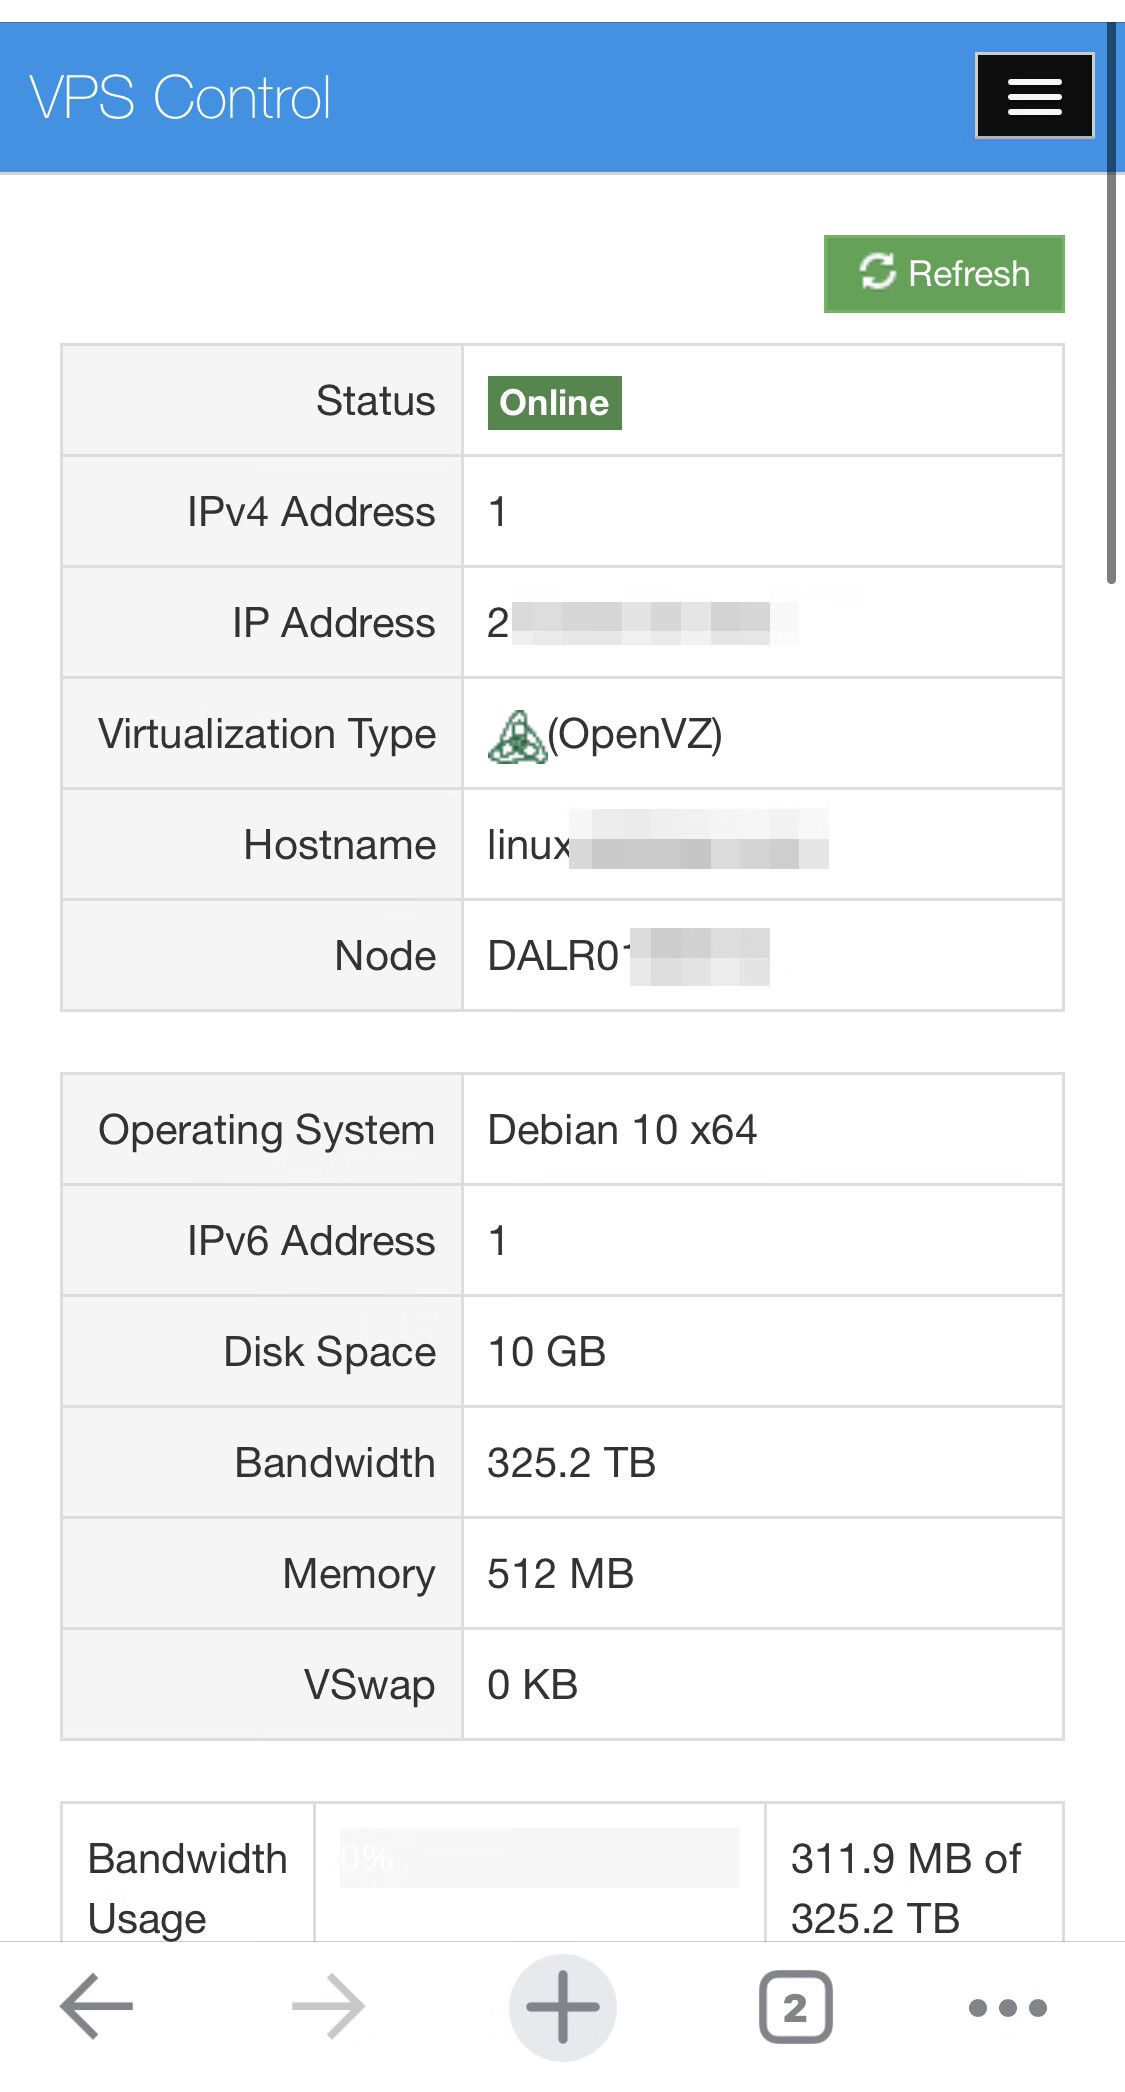Open the browser three-dots more menu

[x=1007, y=2006]
